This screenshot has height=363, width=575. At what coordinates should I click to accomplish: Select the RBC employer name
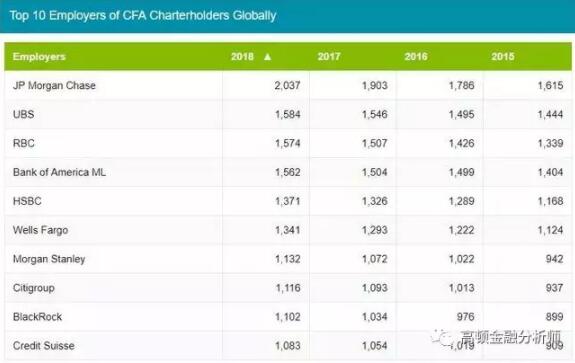tap(24, 143)
